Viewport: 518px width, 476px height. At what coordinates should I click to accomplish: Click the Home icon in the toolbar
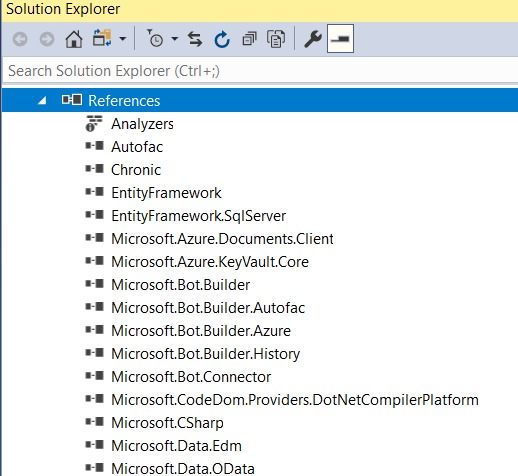pos(74,39)
